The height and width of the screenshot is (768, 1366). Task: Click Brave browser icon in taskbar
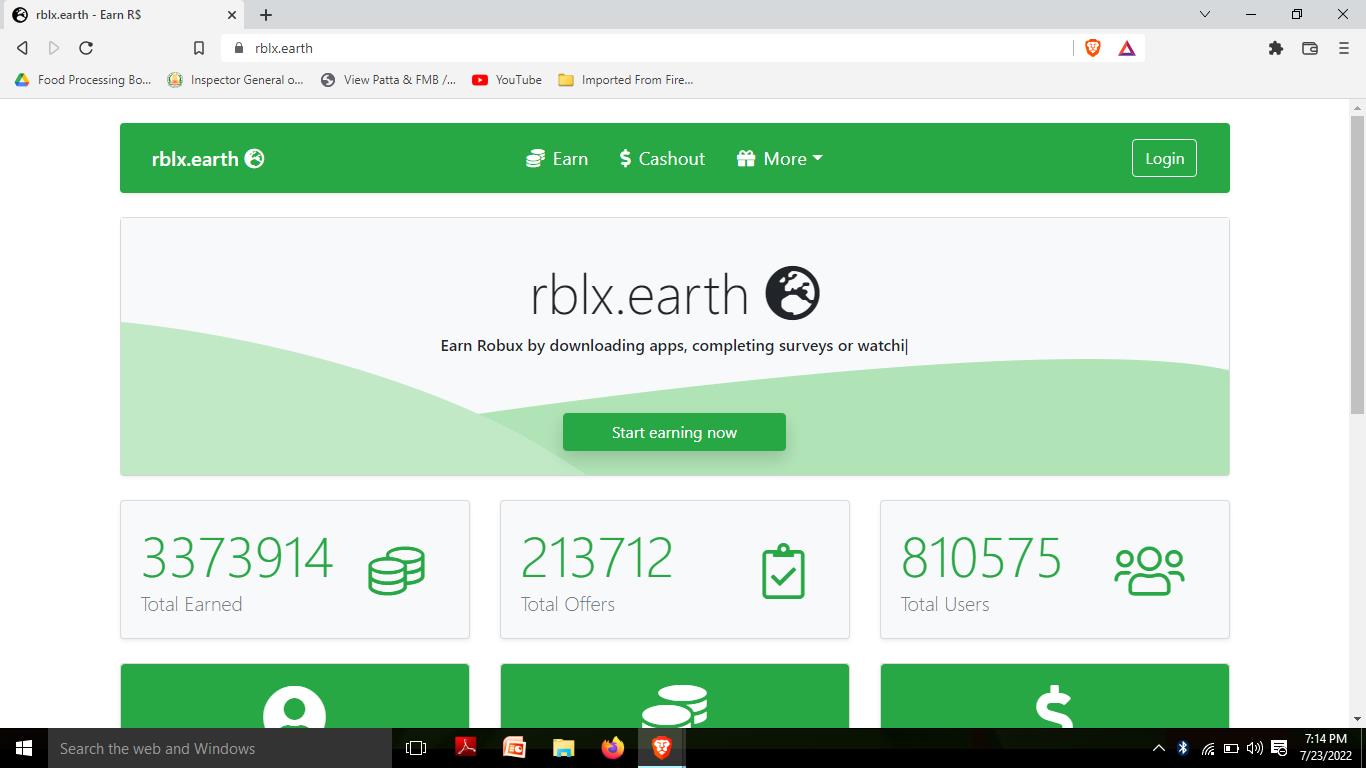point(661,748)
